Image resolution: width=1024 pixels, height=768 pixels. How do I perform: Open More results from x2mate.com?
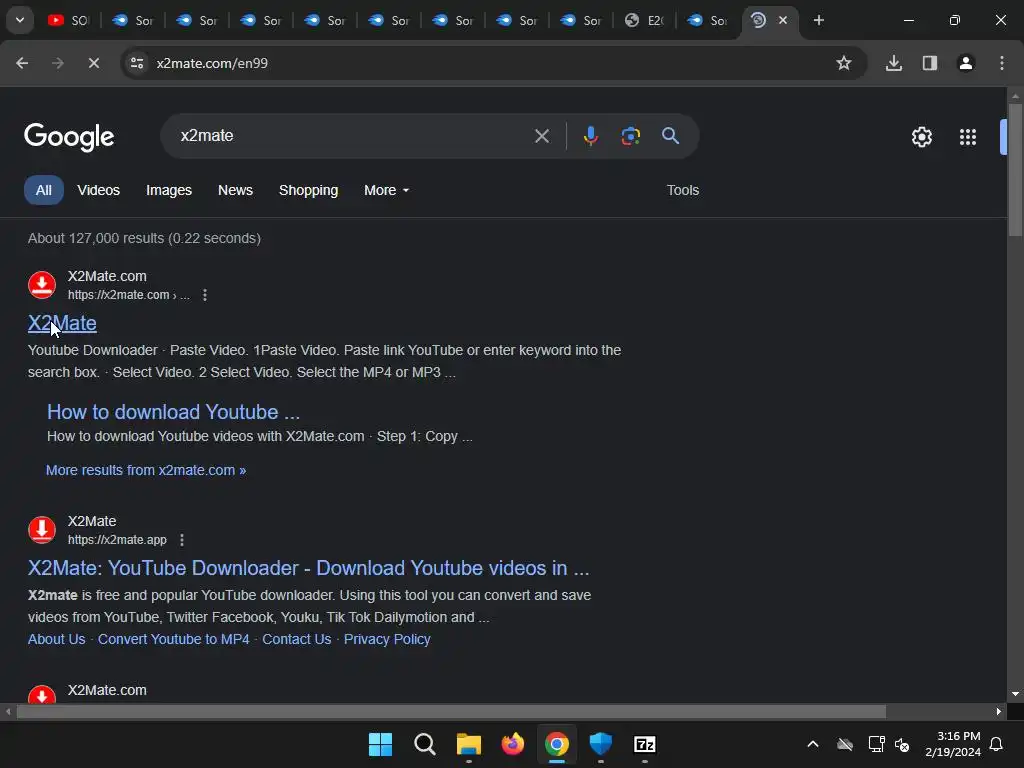pos(146,470)
